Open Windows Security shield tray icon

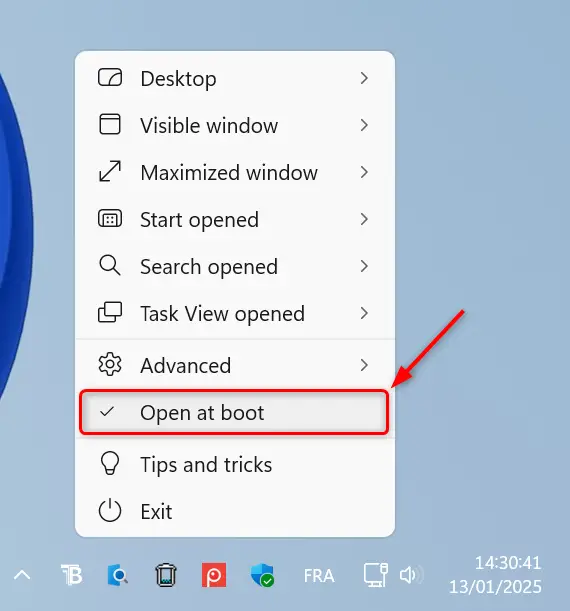coord(262,575)
